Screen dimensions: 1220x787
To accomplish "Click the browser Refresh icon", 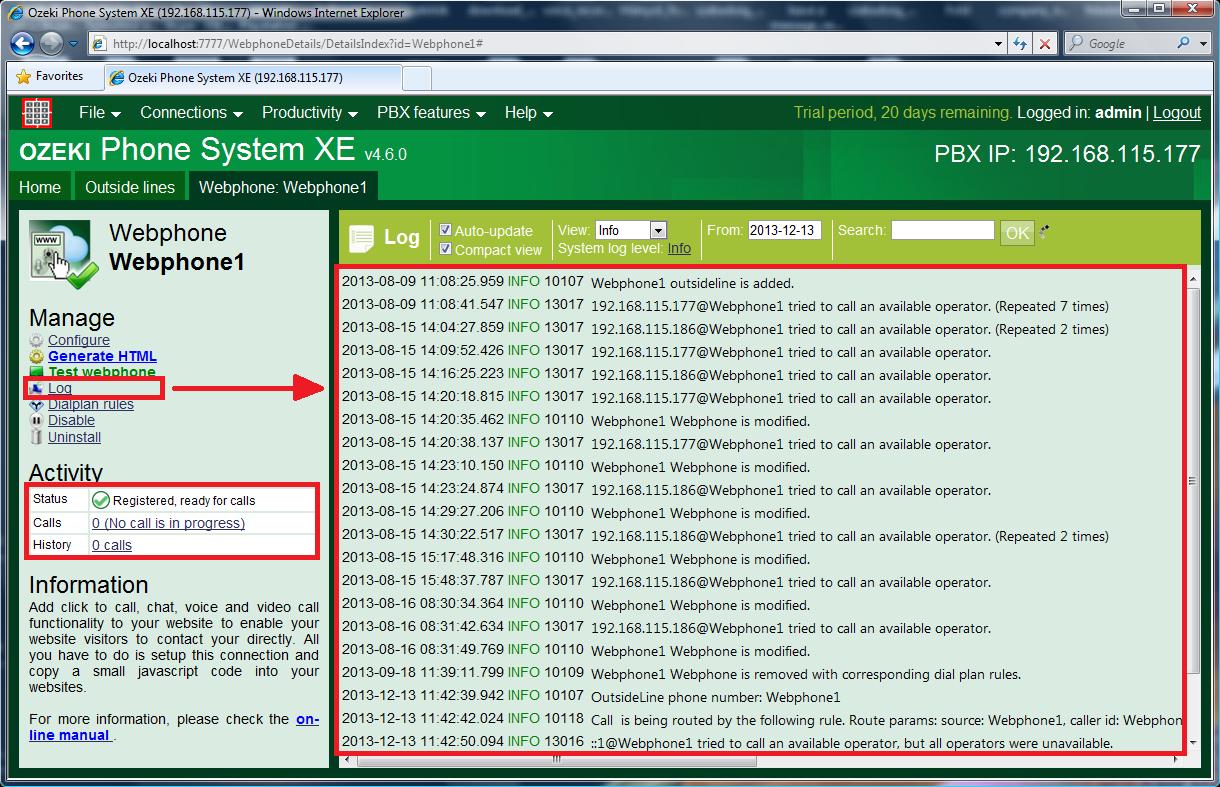I will (x=1020, y=44).
